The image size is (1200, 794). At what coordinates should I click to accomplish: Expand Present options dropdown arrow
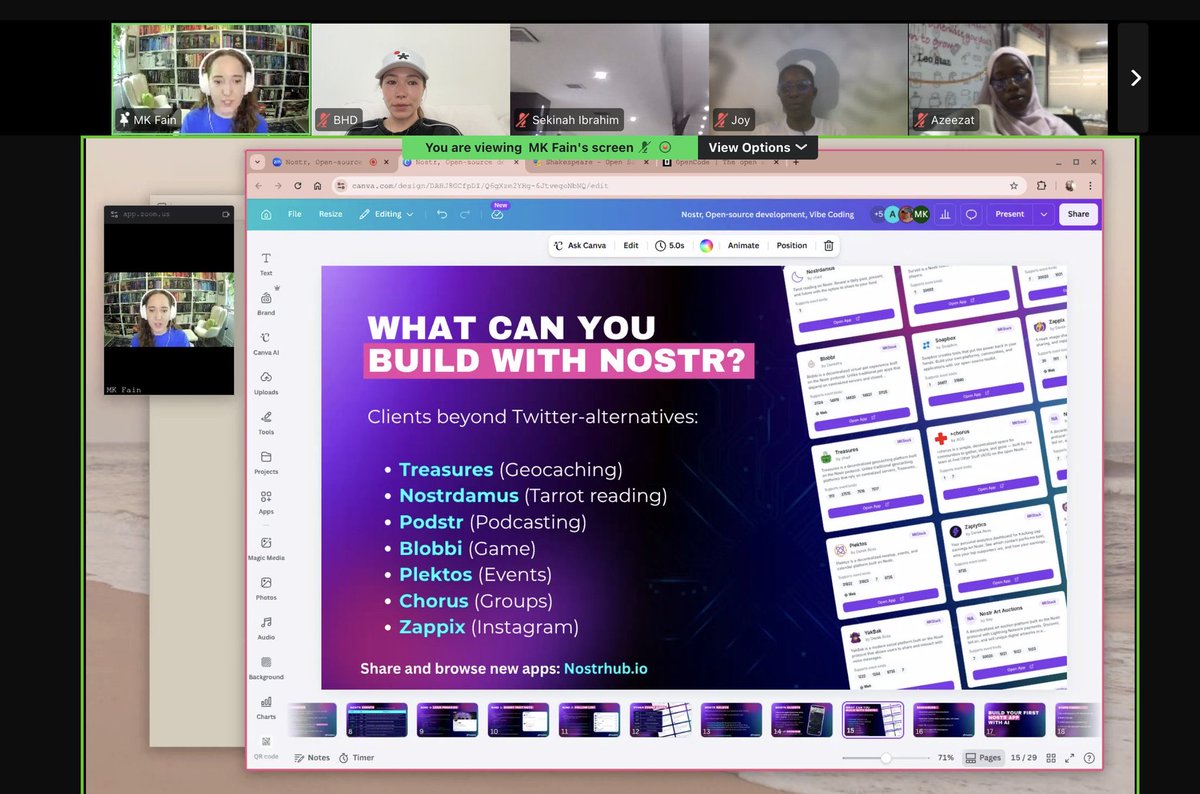pyautogui.click(x=1043, y=214)
